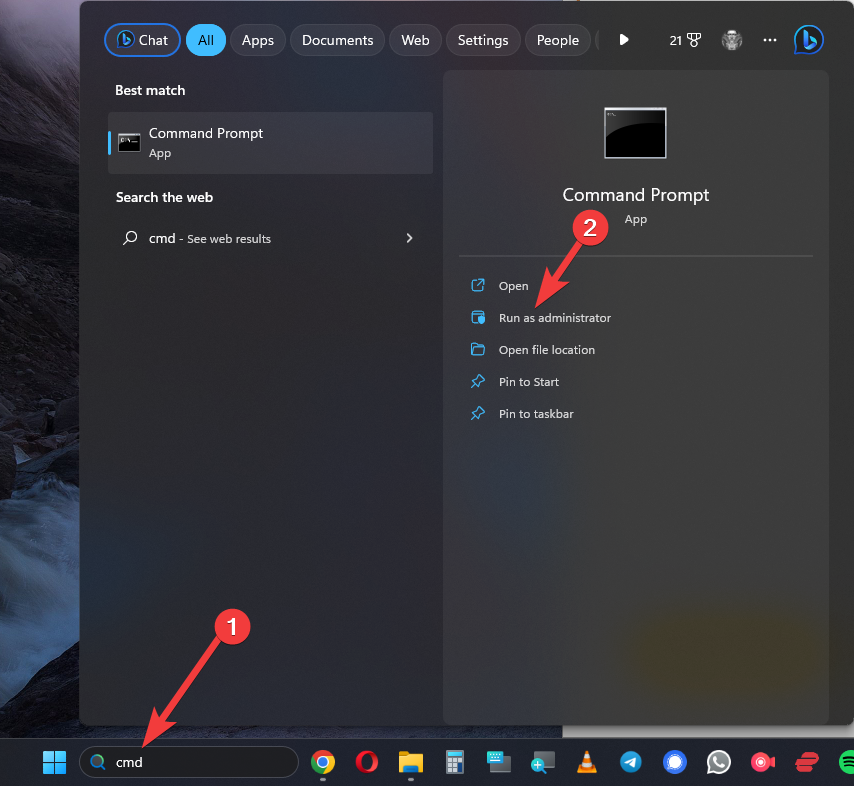Open Spotify from the taskbar

click(846, 763)
